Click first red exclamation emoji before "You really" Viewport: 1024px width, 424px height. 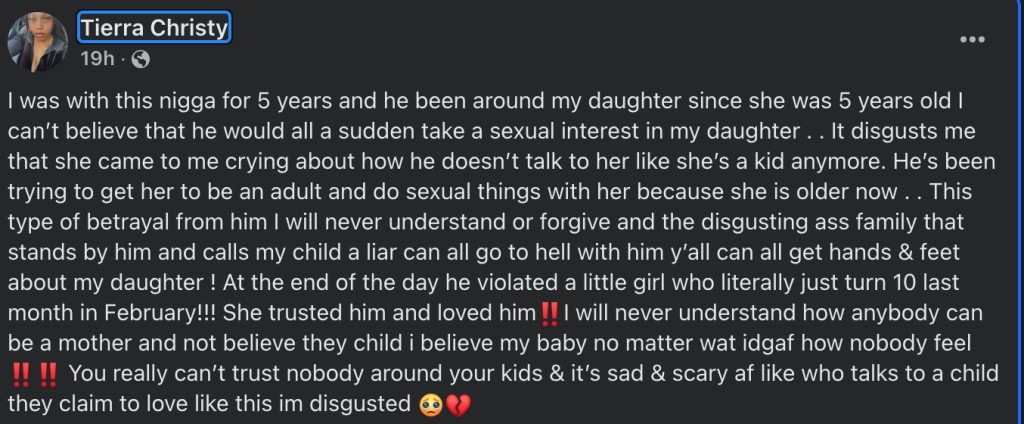[20, 374]
